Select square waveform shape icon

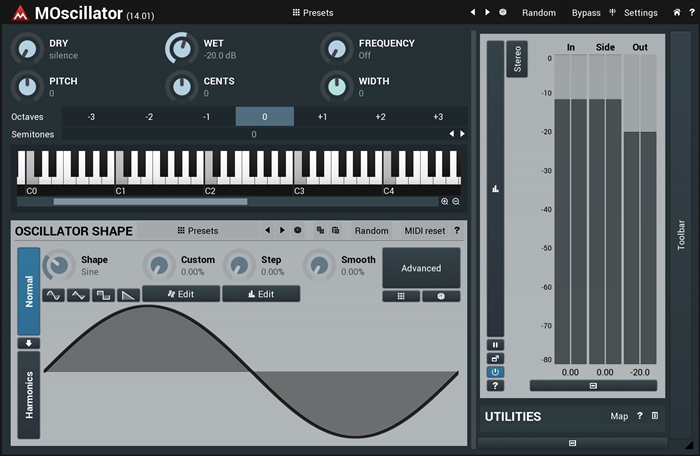[103, 295]
